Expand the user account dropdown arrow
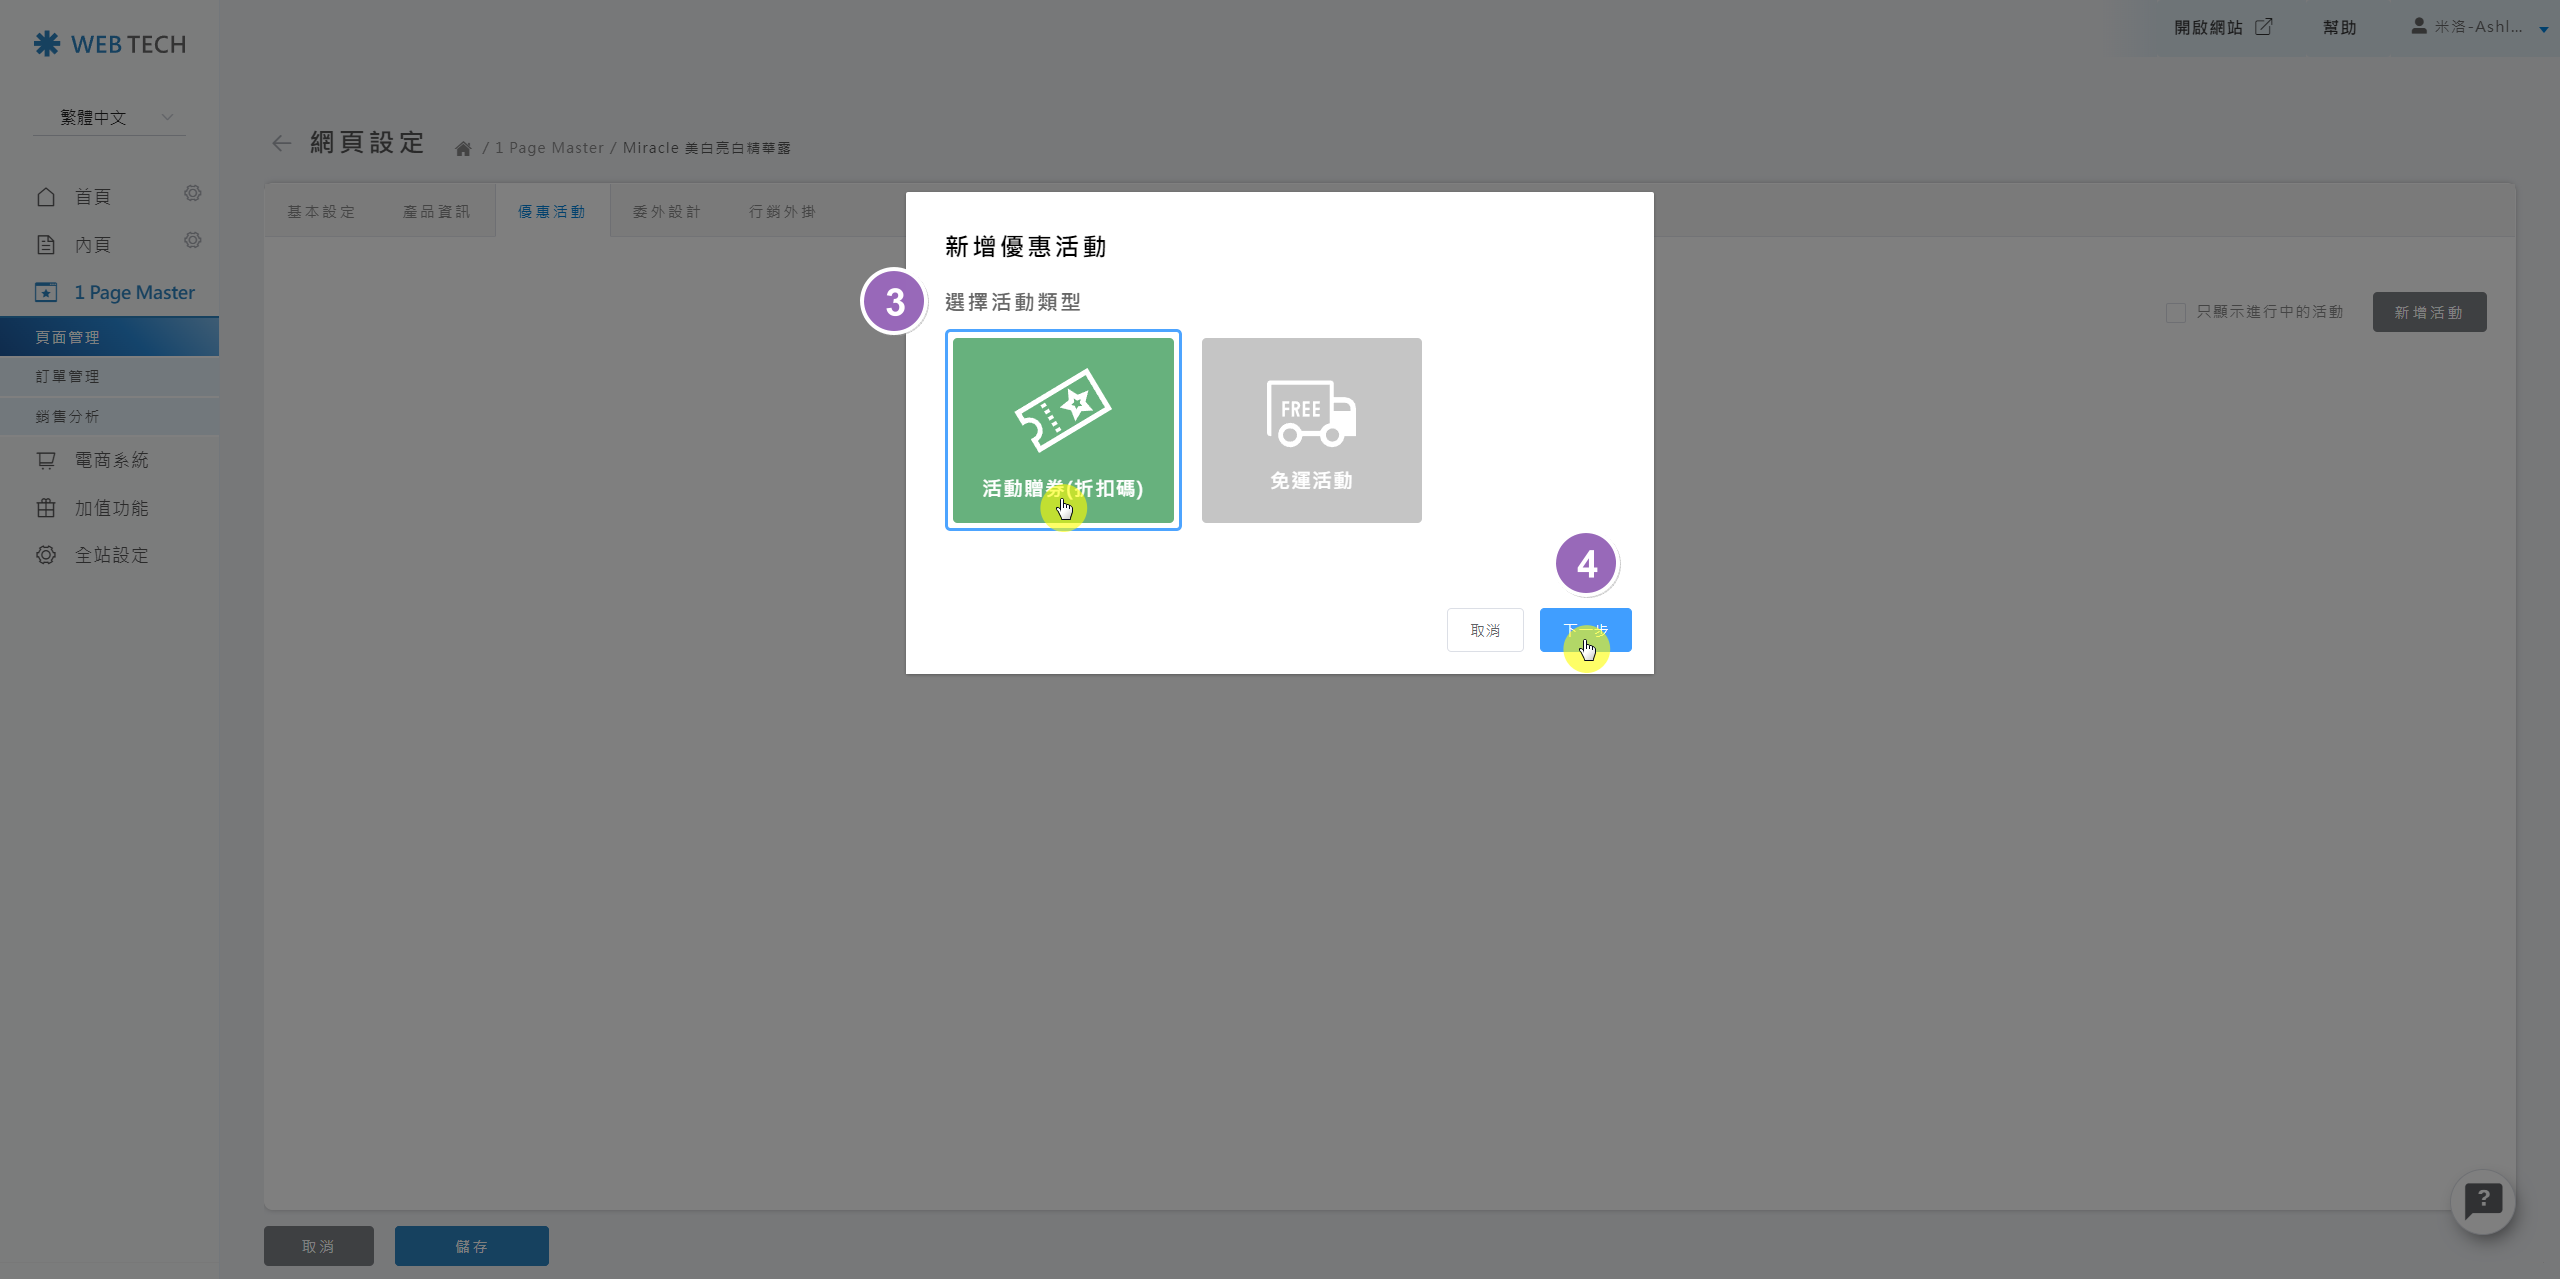The image size is (2560, 1279). pyautogui.click(x=2543, y=29)
